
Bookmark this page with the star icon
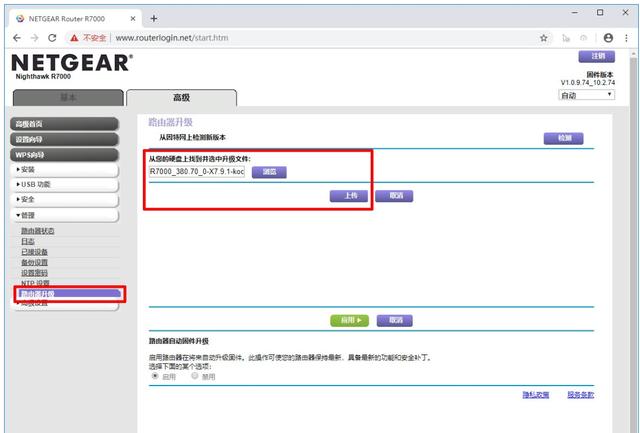[x=544, y=38]
